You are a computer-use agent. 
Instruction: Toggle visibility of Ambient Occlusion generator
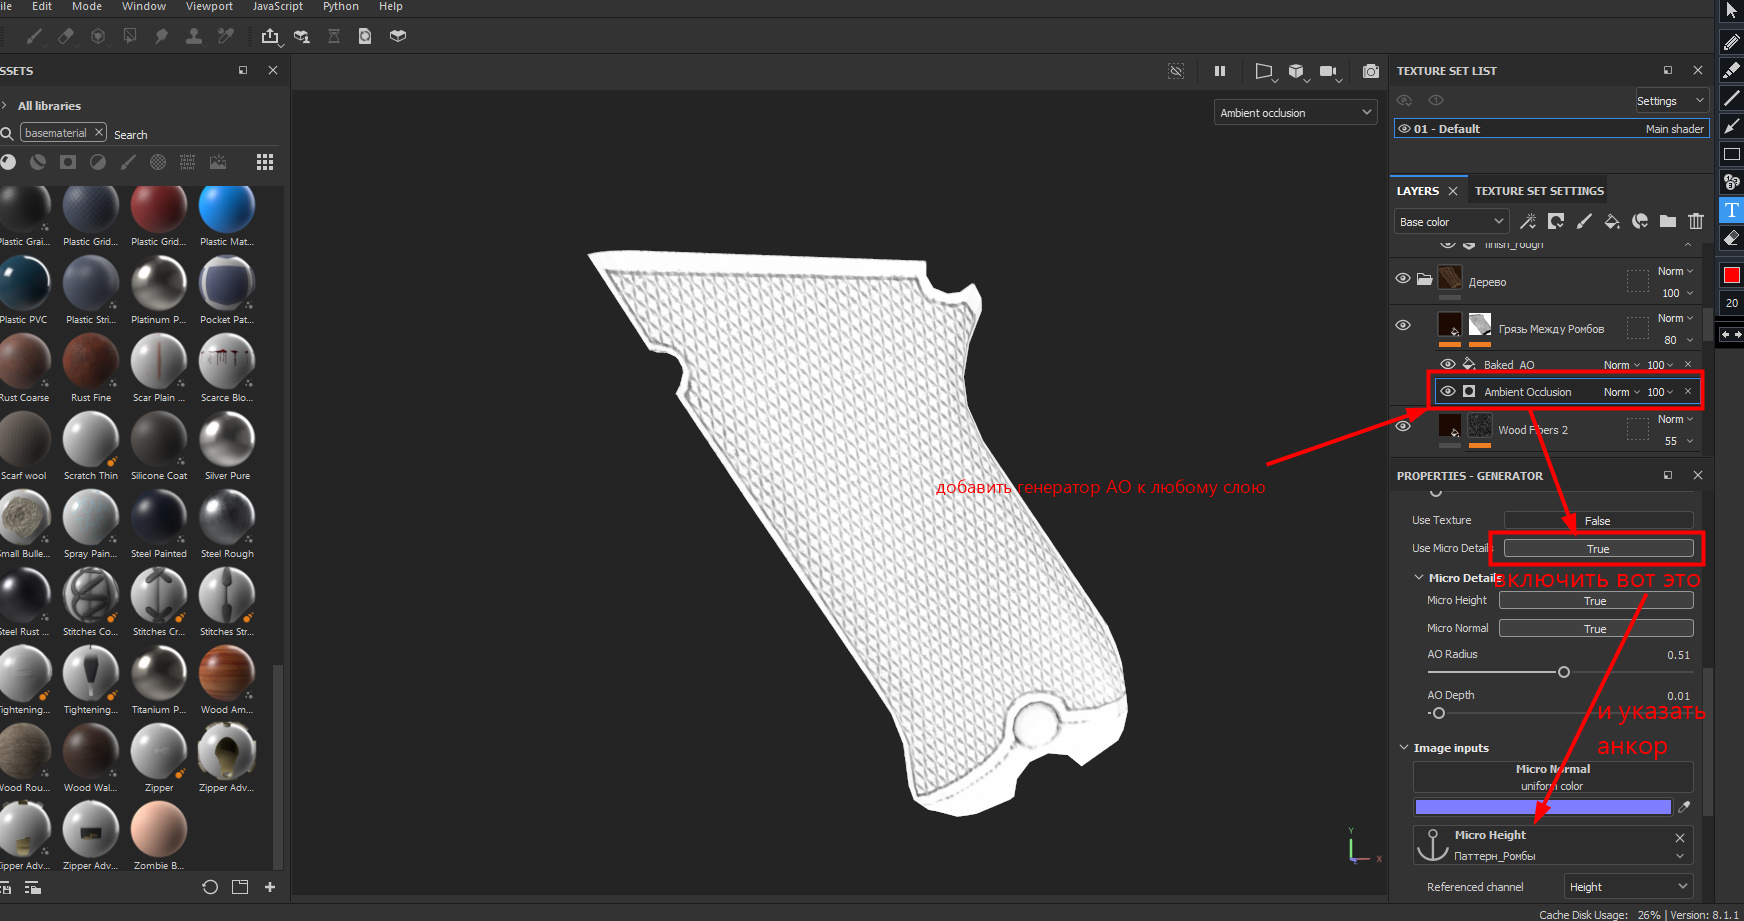[1448, 391]
